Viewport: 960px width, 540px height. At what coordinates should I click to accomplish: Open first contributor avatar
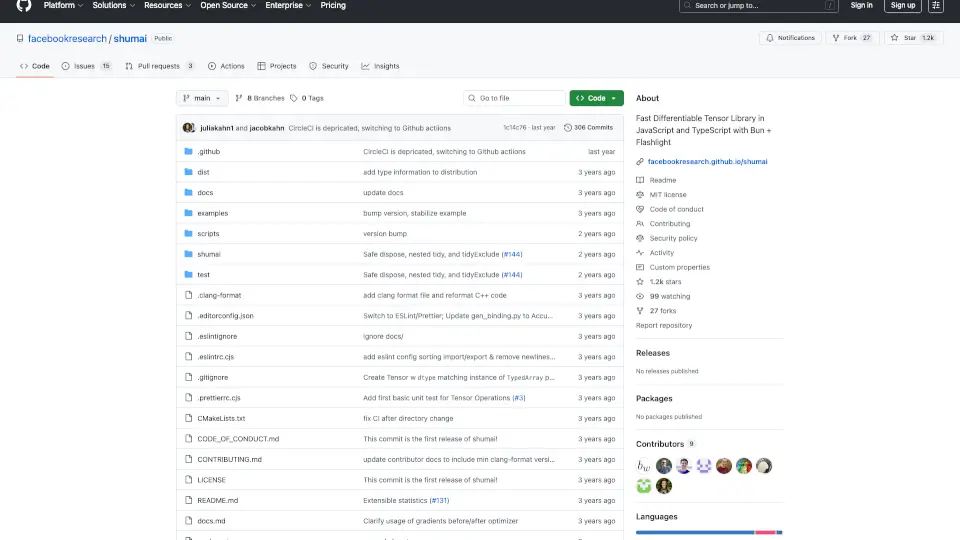(645, 466)
